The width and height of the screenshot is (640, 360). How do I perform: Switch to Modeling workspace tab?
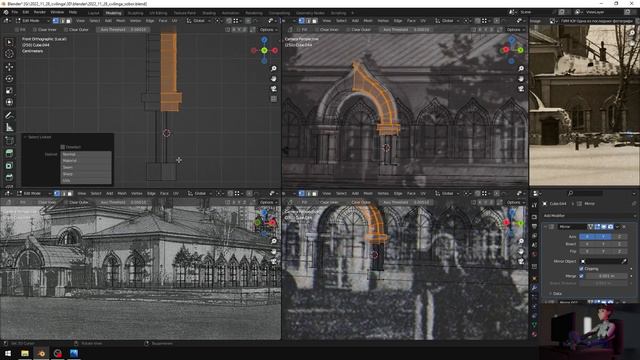pyautogui.click(x=113, y=13)
